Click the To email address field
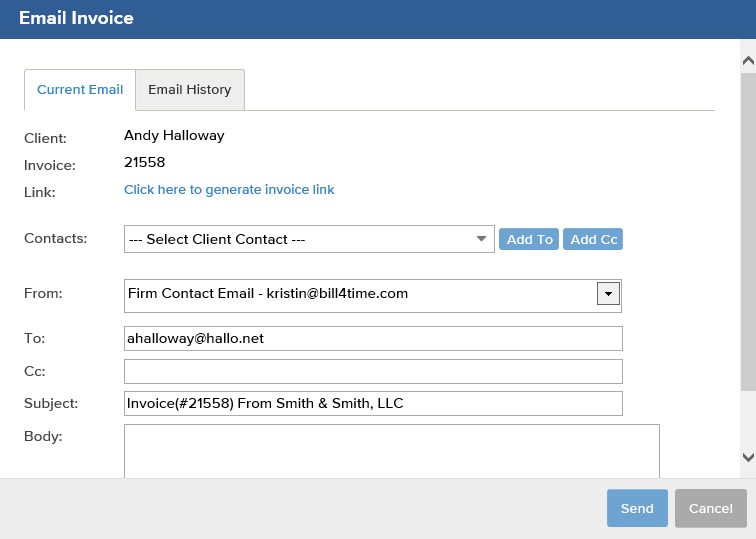This screenshot has width=756, height=539. coord(373,338)
